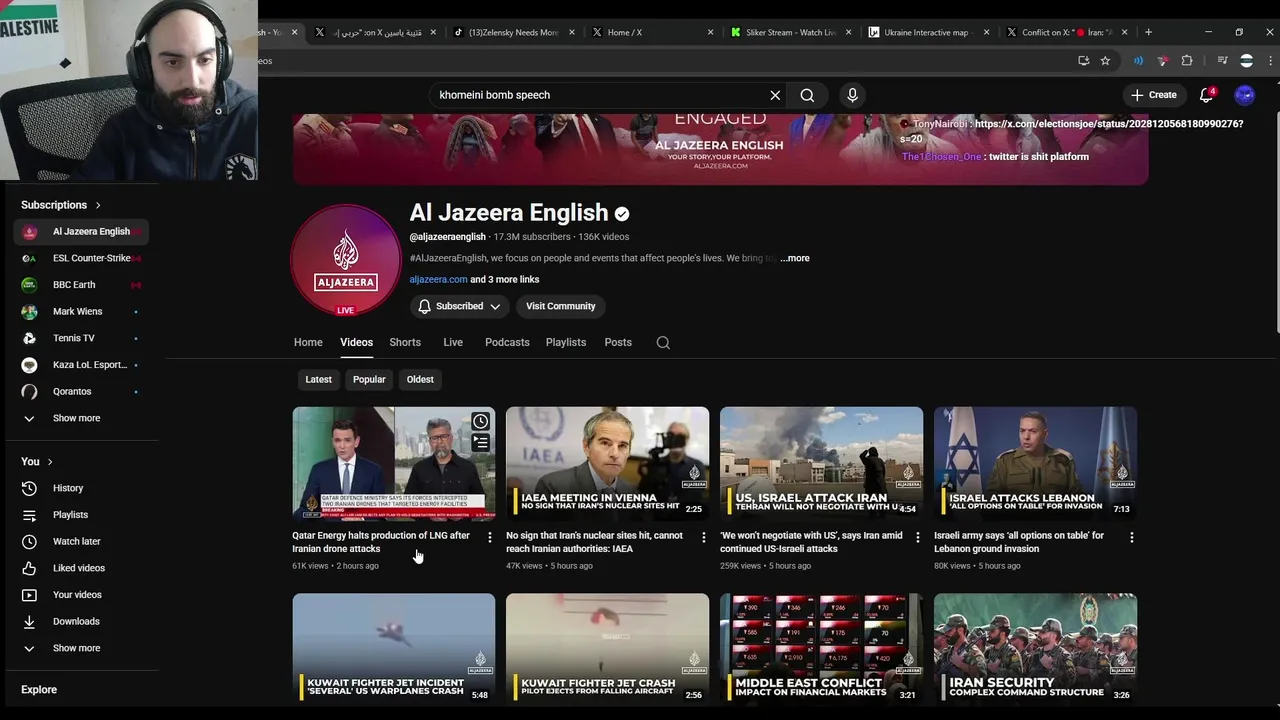Close the Home / X tab
The width and height of the screenshot is (1280, 720).
click(711, 32)
